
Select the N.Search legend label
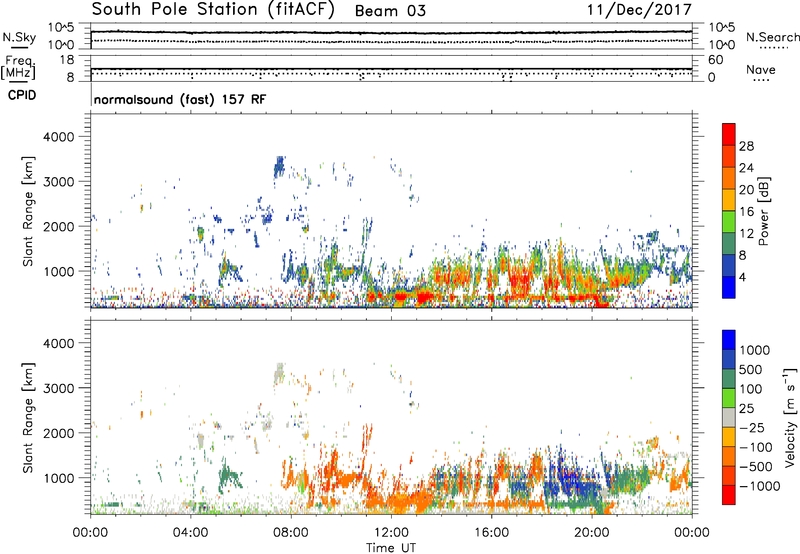coord(772,37)
